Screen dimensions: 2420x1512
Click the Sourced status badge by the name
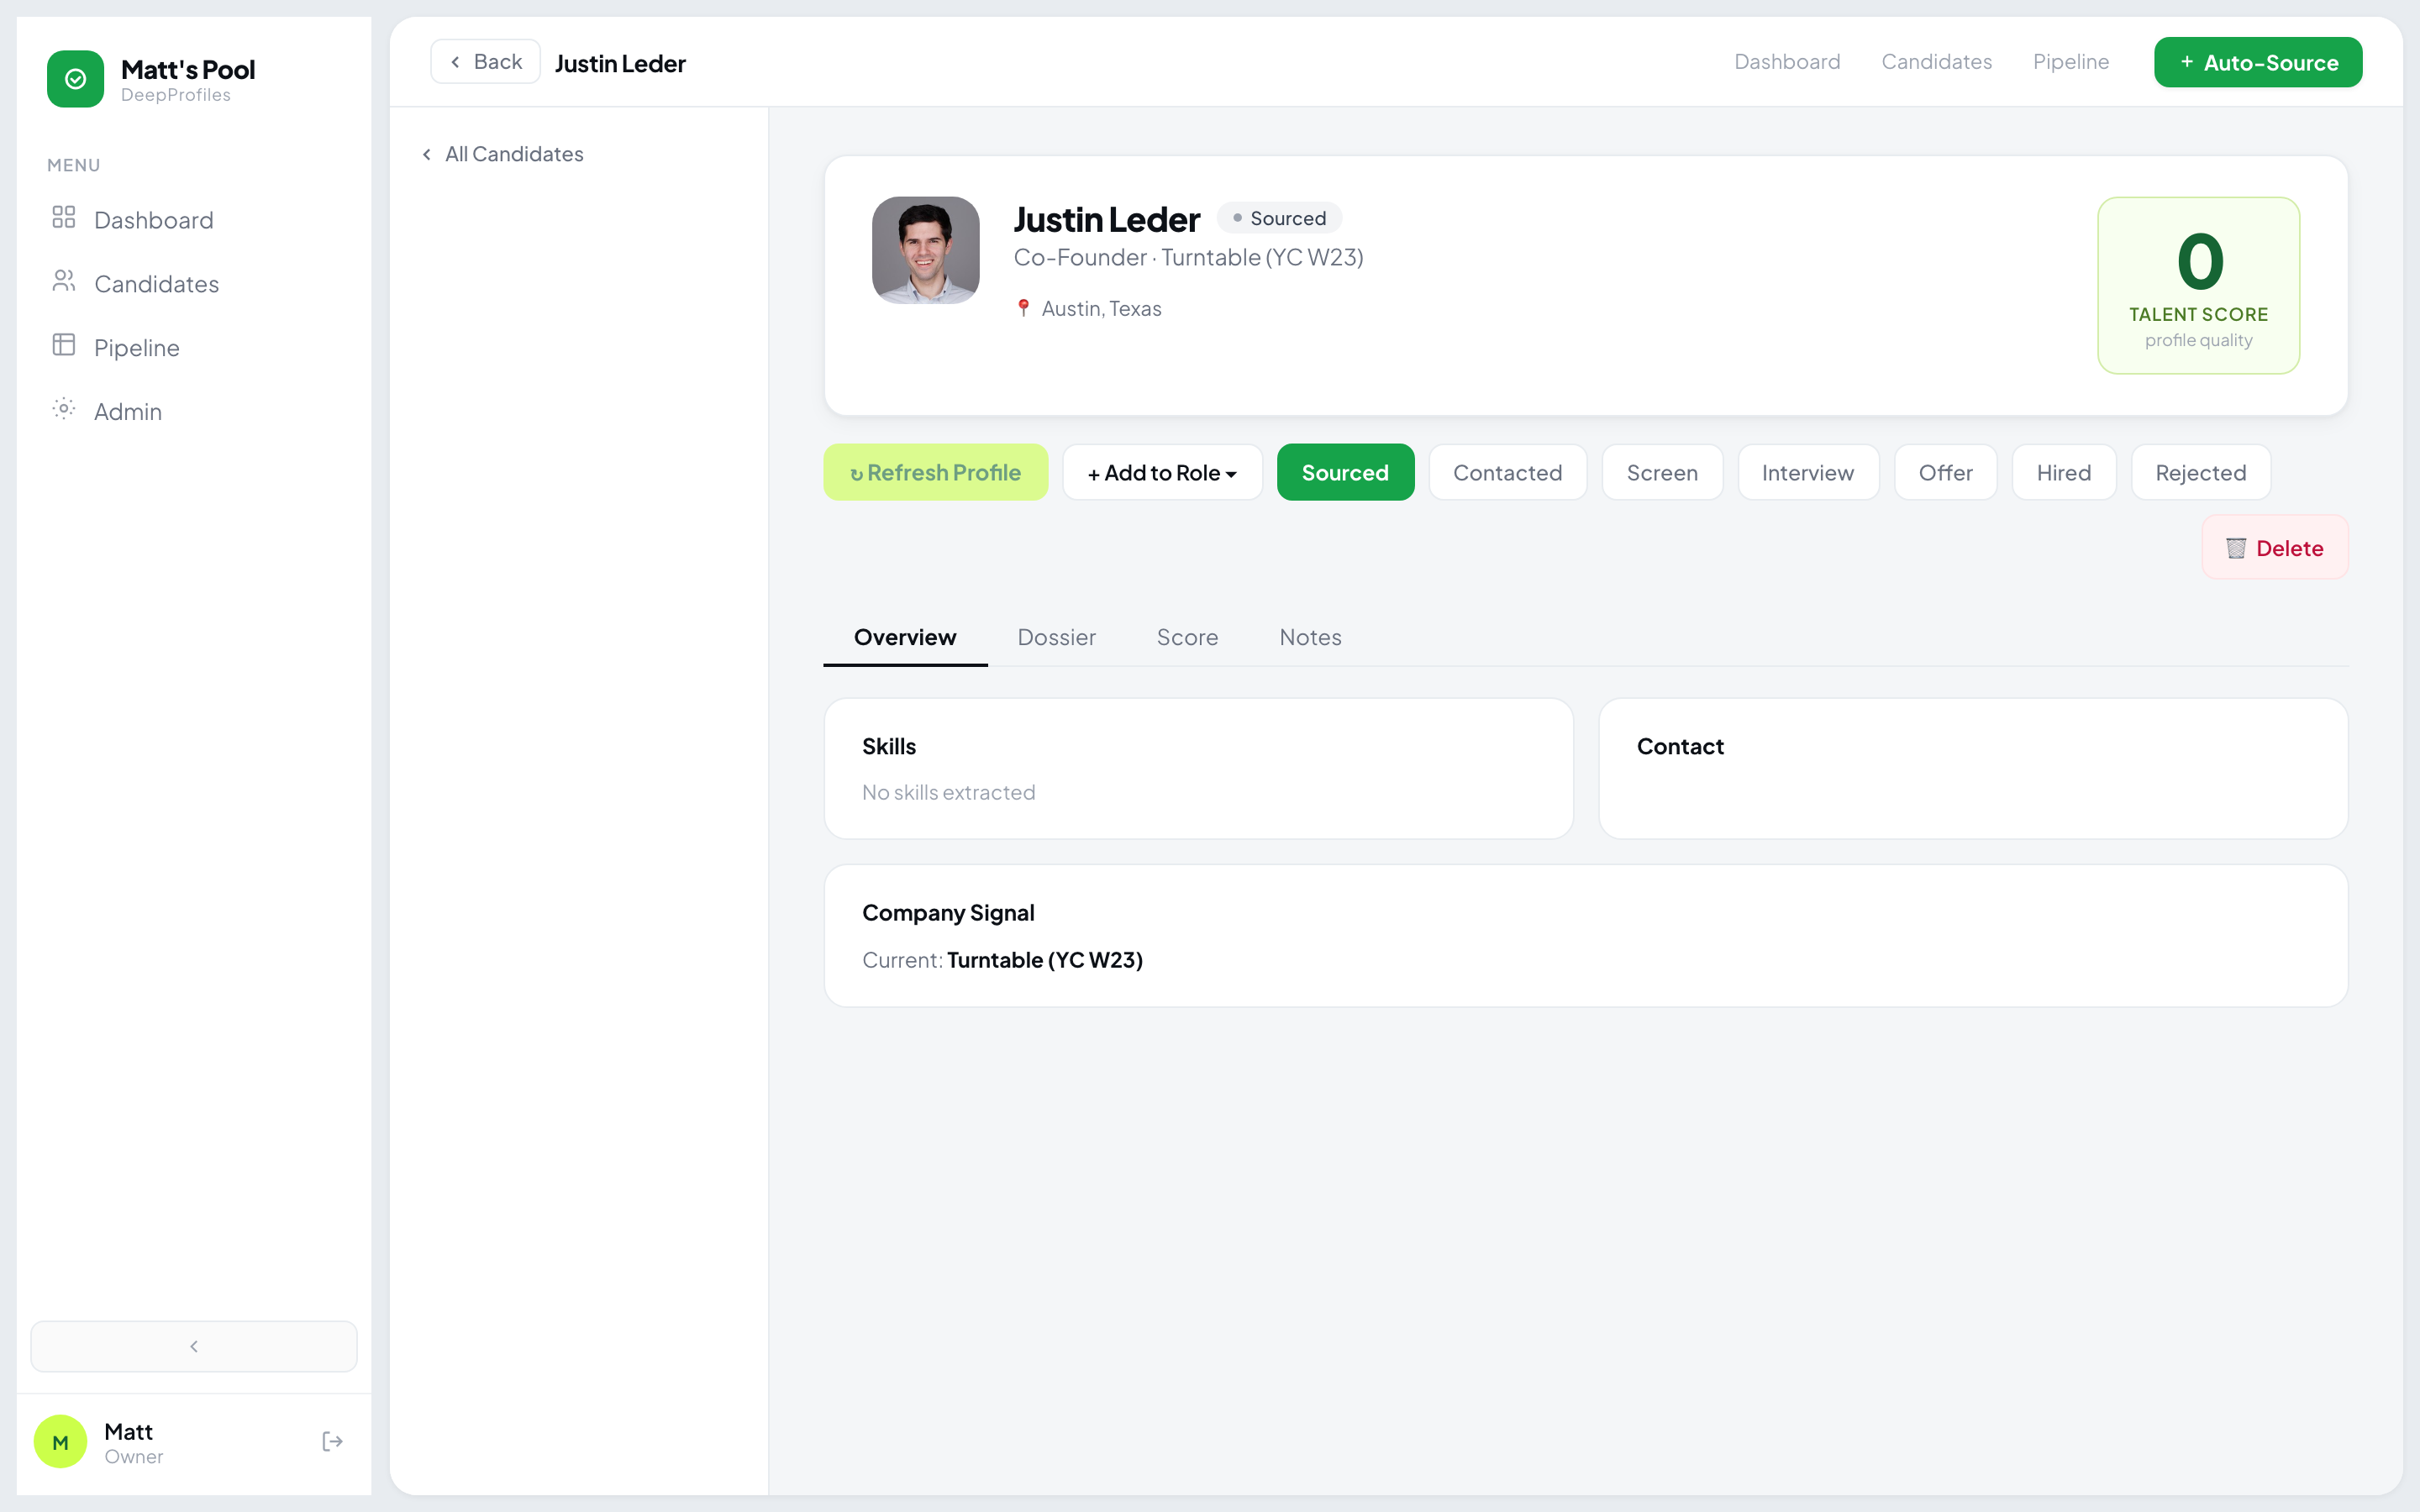[x=1279, y=218]
